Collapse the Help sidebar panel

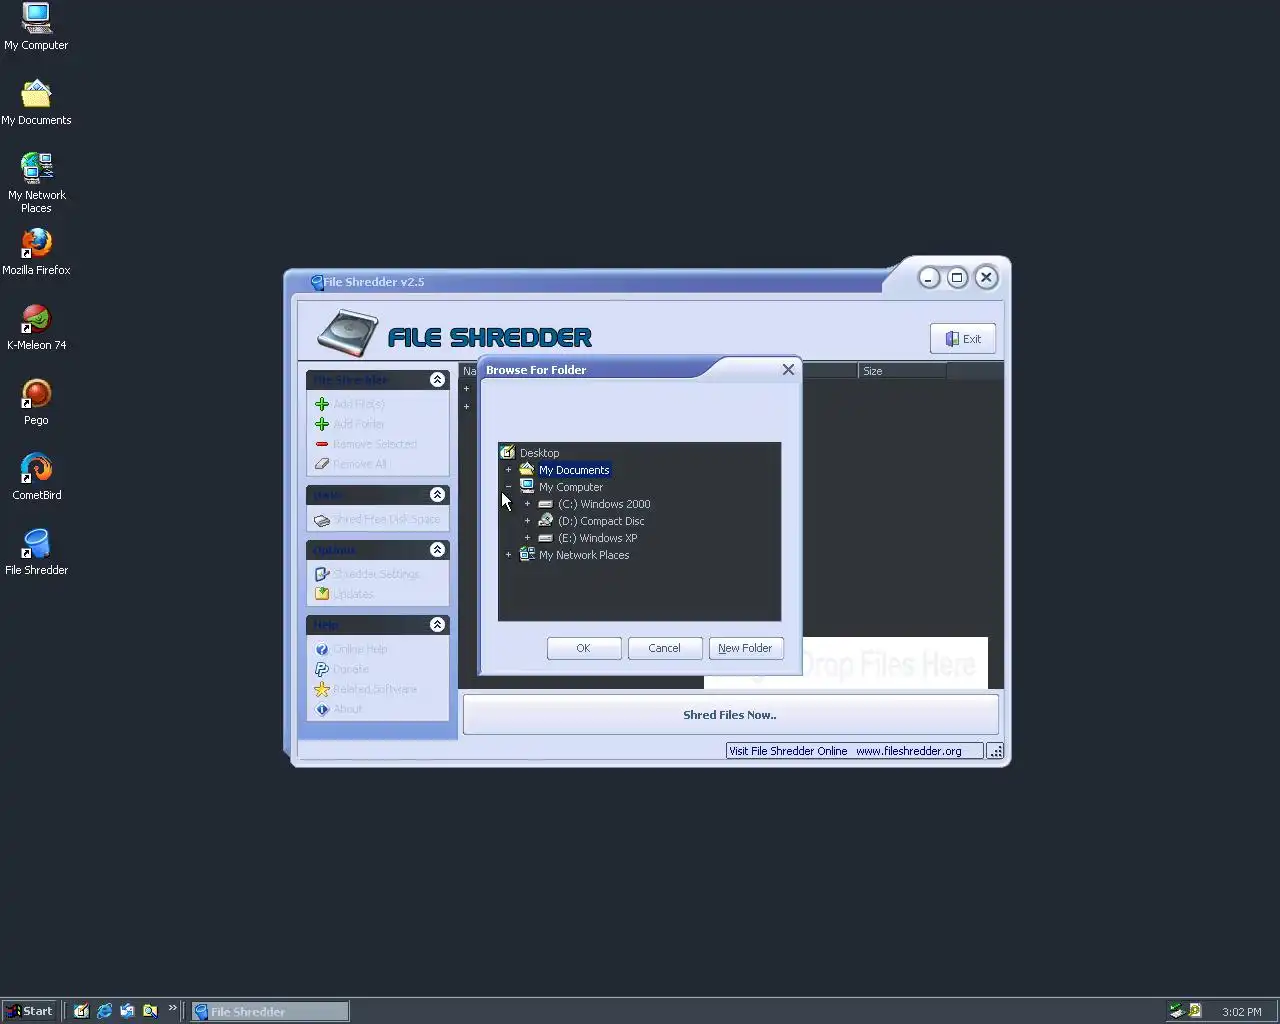pyautogui.click(x=437, y=625)
